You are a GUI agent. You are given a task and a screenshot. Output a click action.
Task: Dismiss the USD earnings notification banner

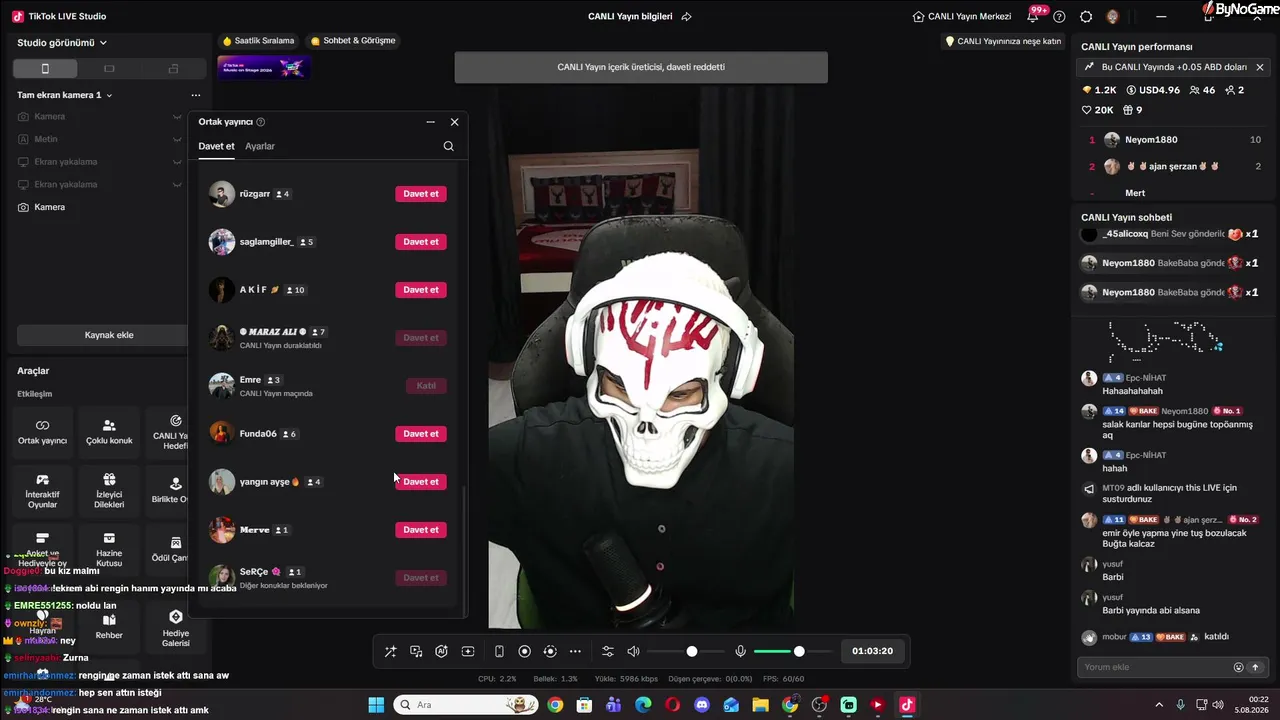1260,67
